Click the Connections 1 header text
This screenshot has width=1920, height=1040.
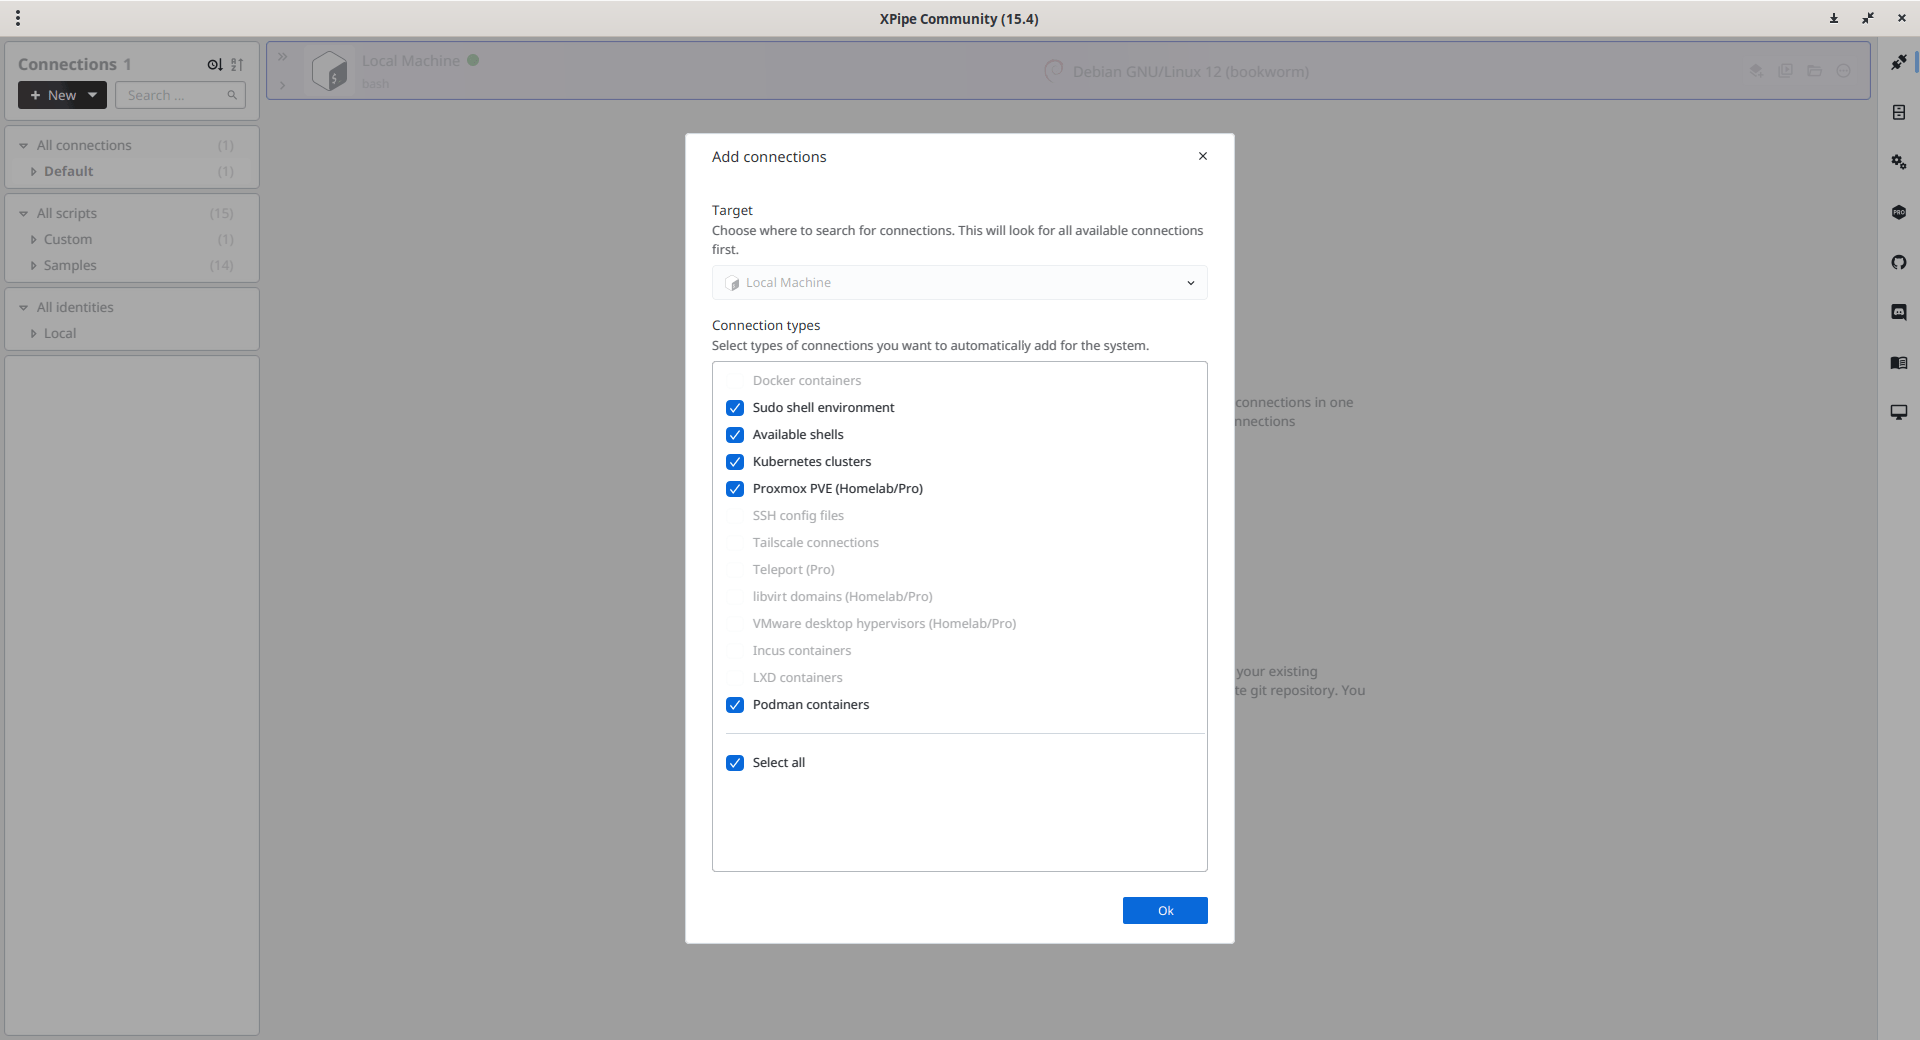75,64
